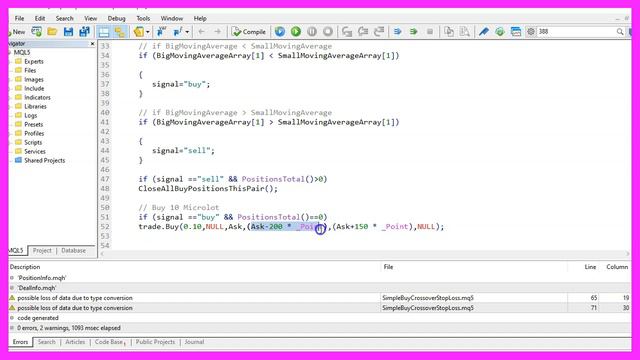Click the green profiling on history icon
The image size is (640, 360).
[413, 31]
